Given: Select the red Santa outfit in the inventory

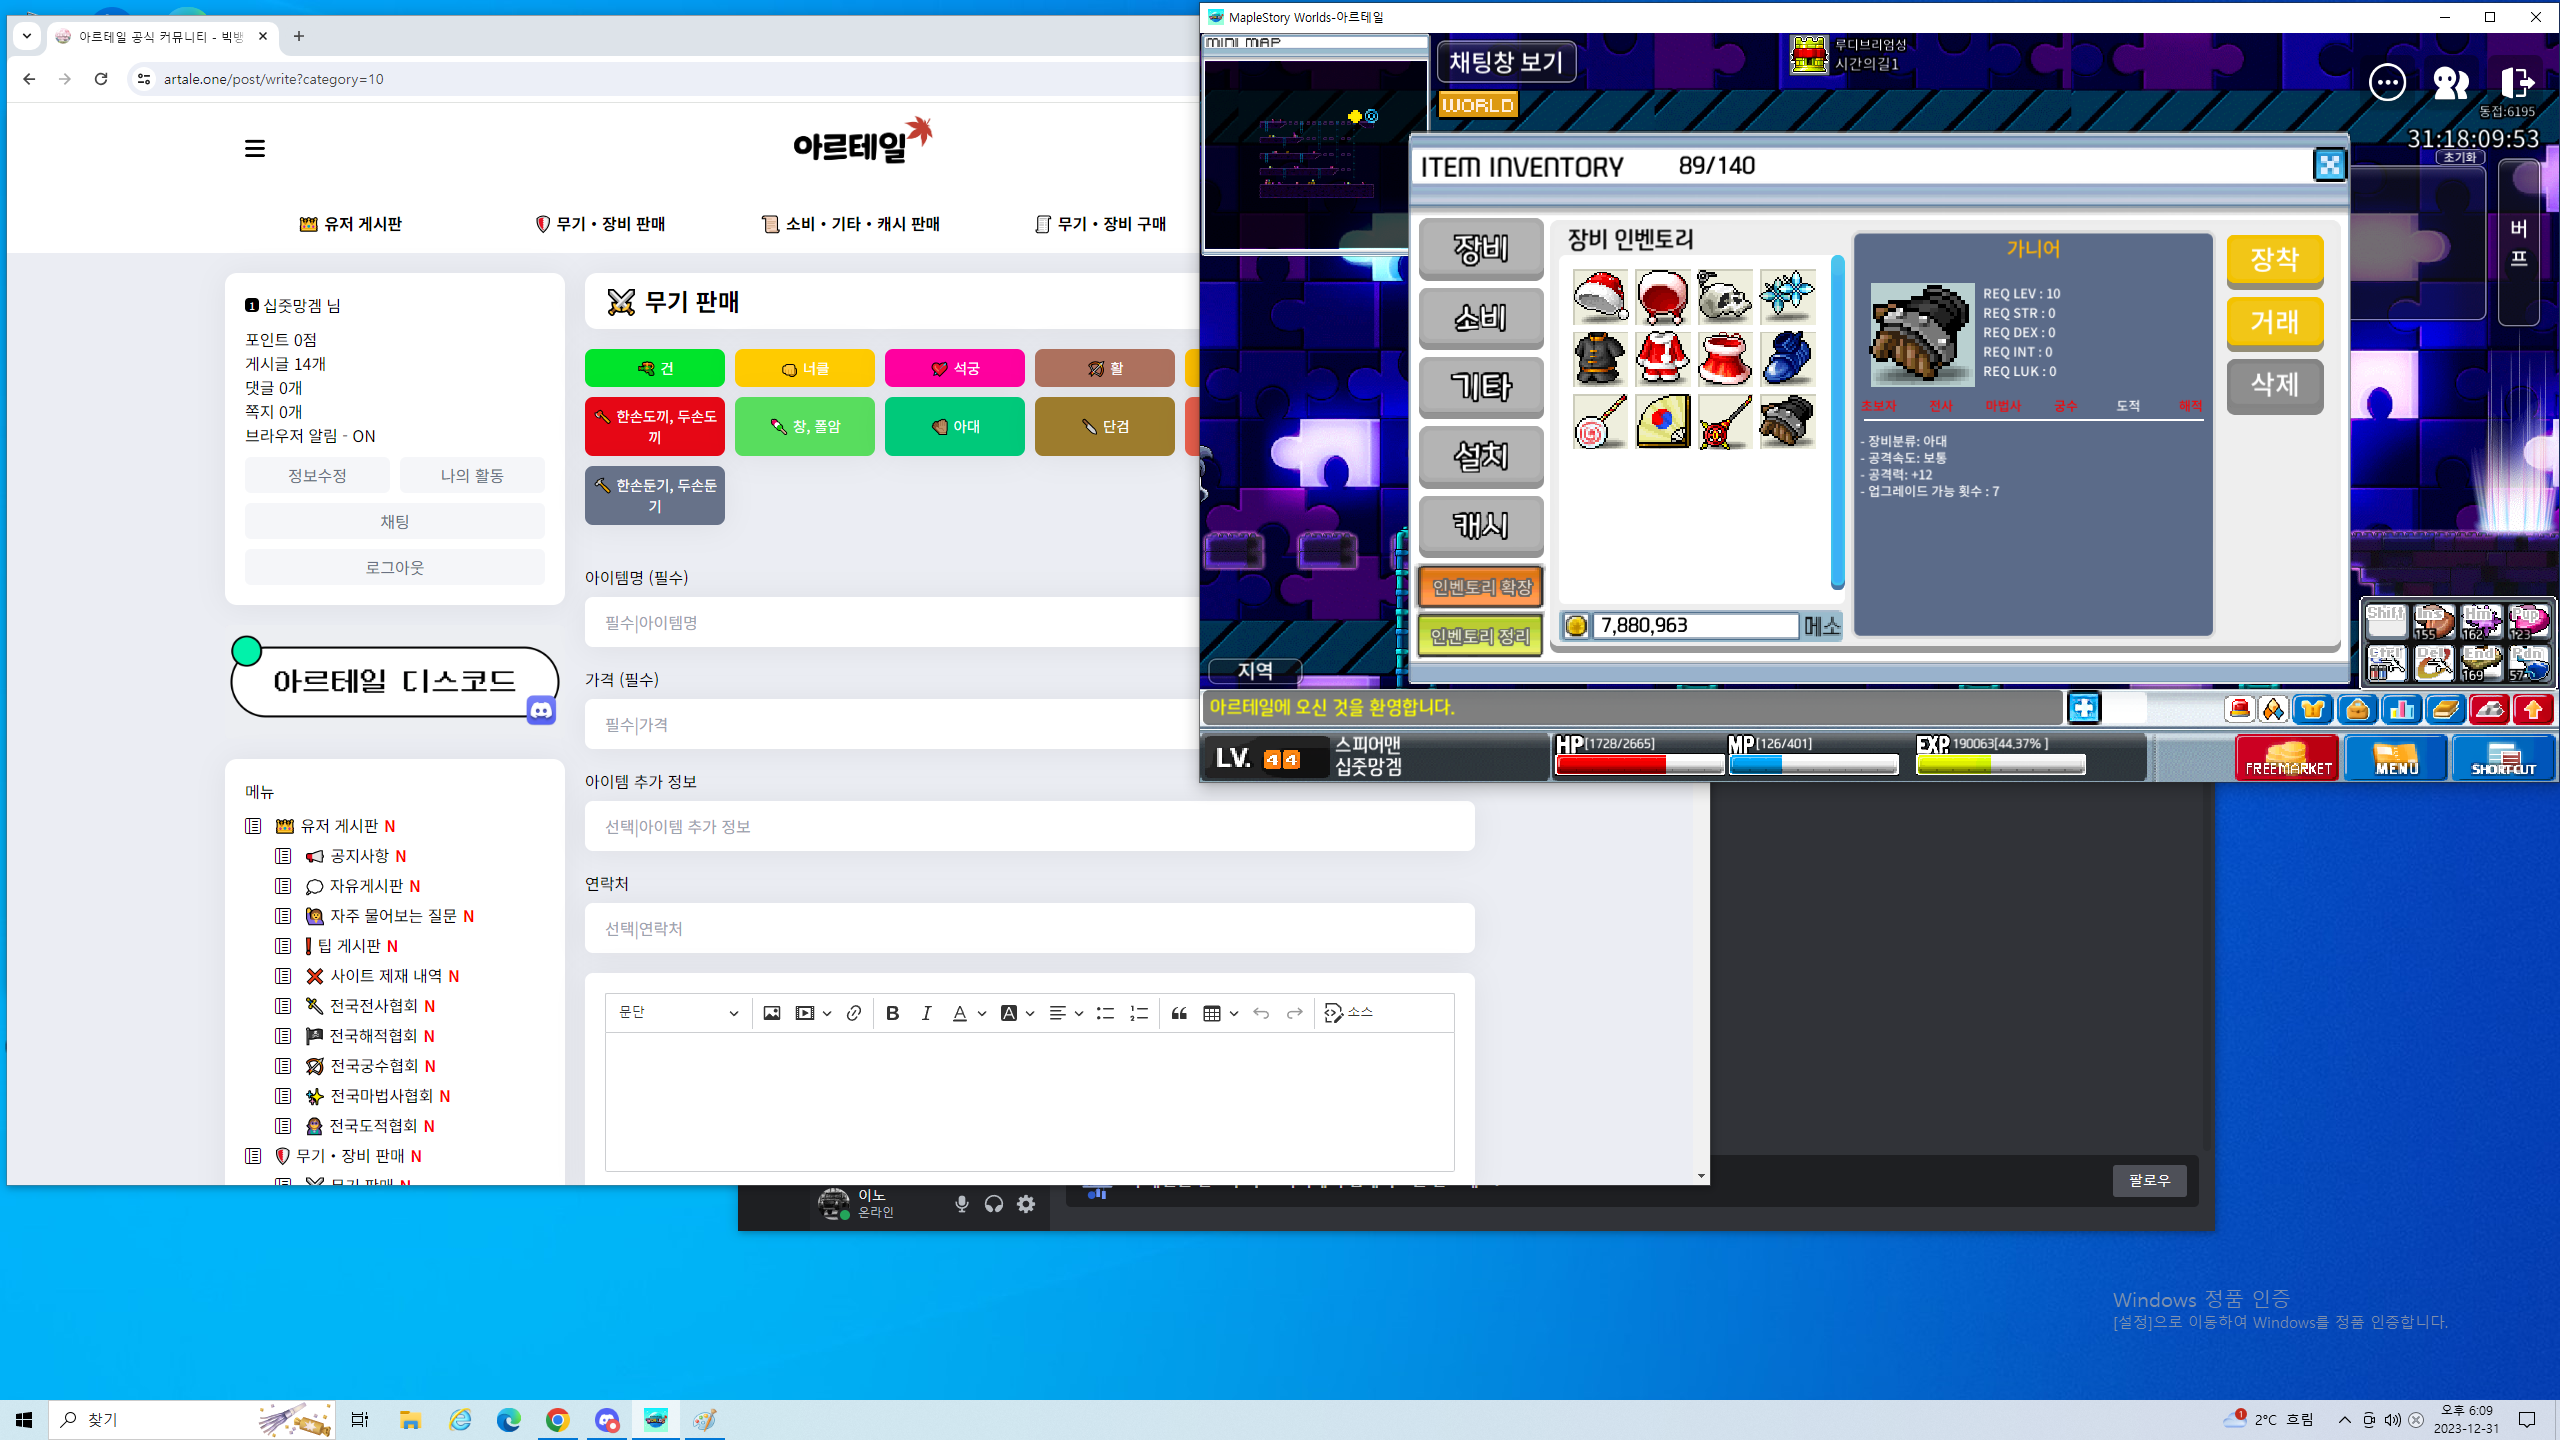Looking at the screenshot, I should pos(1663,358).
